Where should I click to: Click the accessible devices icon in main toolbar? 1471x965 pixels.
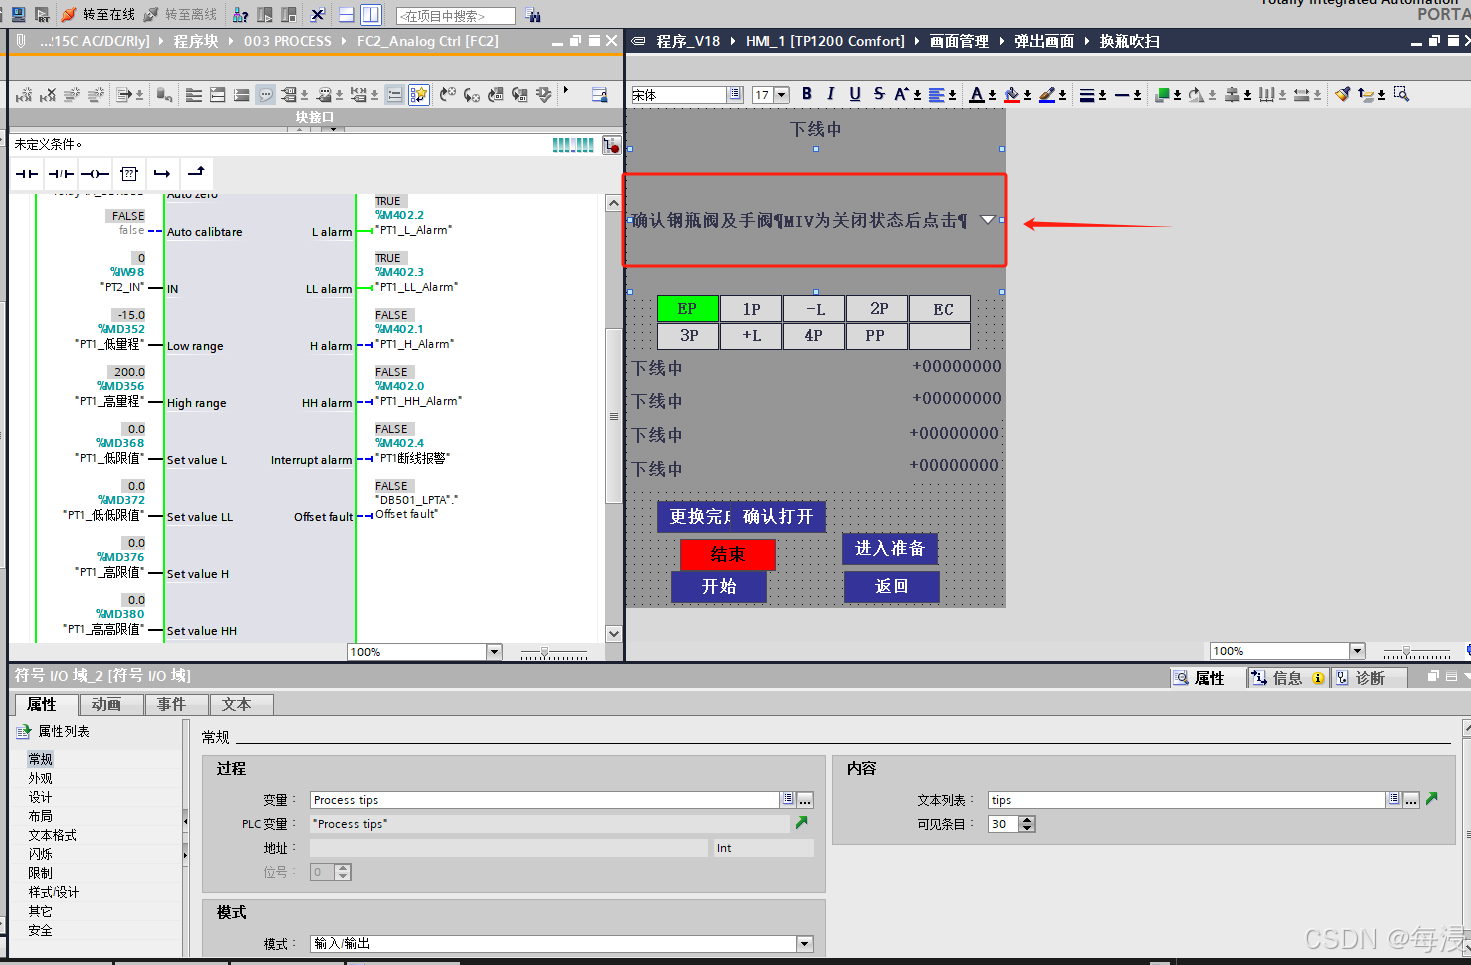click(241, 15)
